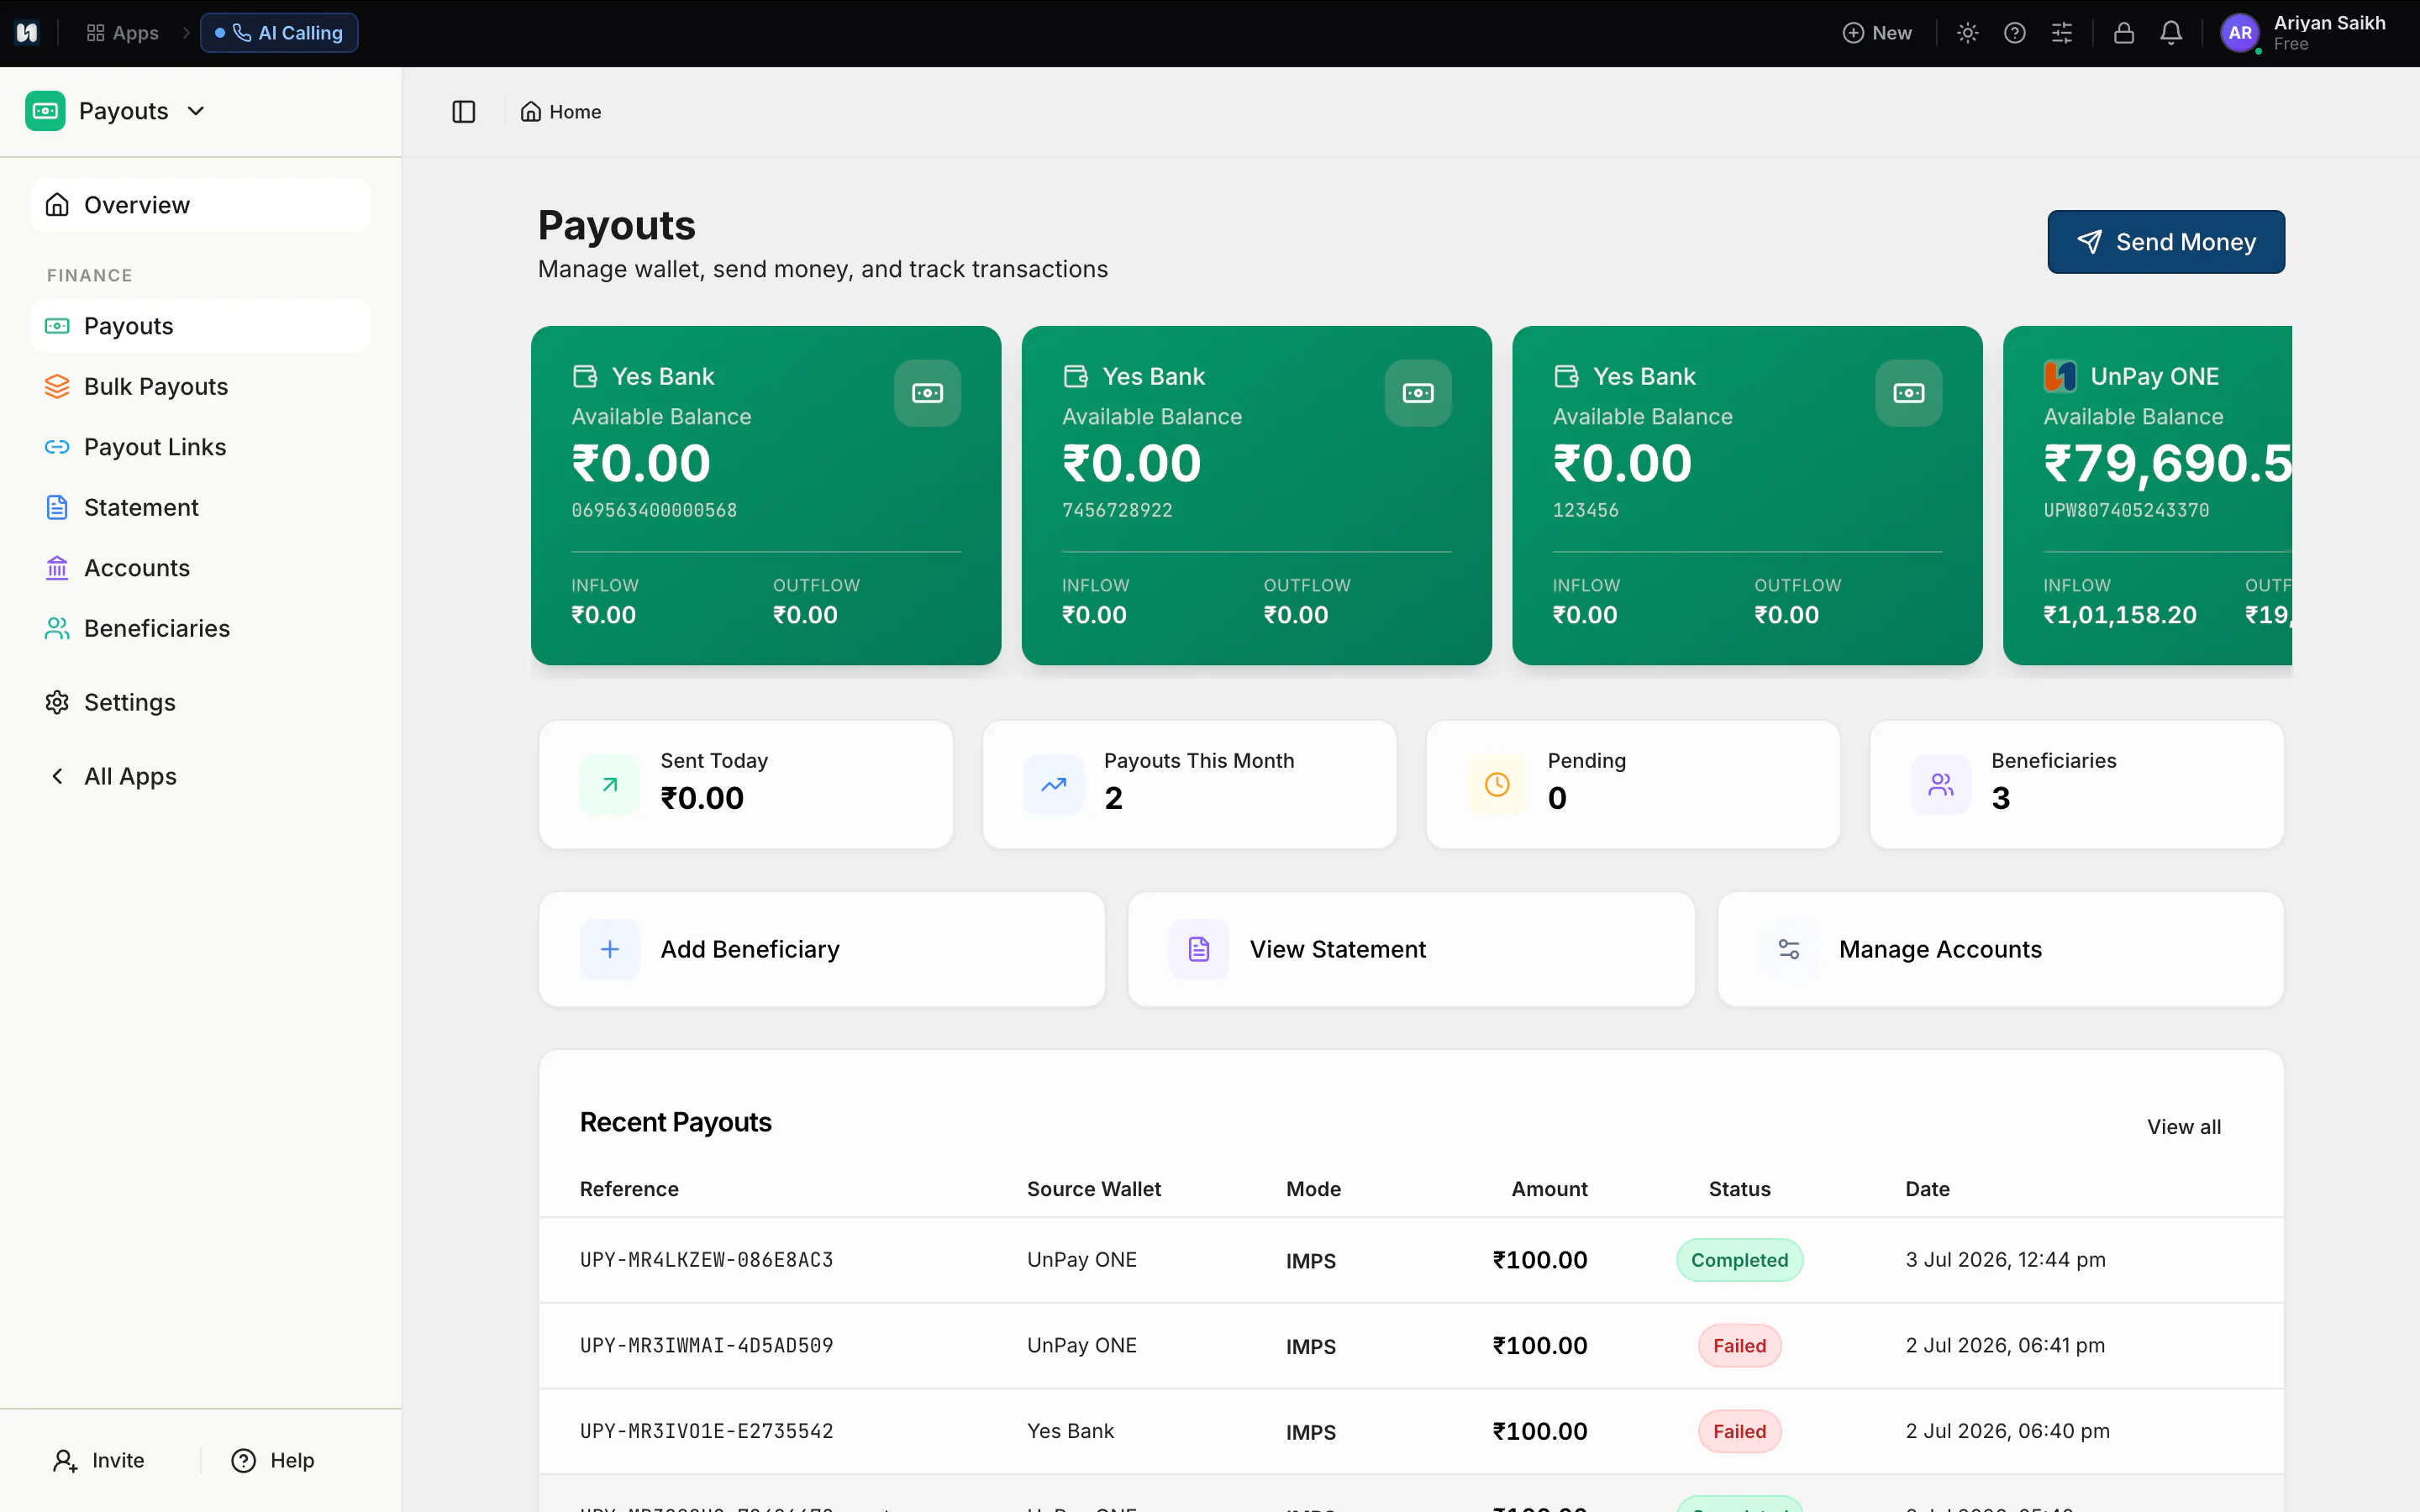
Task: Click the Failed badge for 06:41 pm payout
Action: click(1739, 1346)
